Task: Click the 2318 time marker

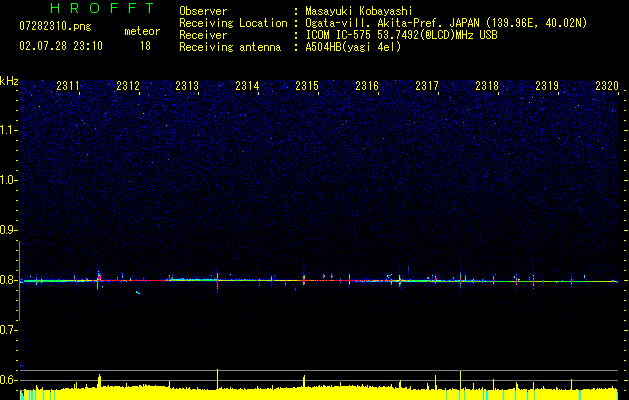Action: coord(487,86)
